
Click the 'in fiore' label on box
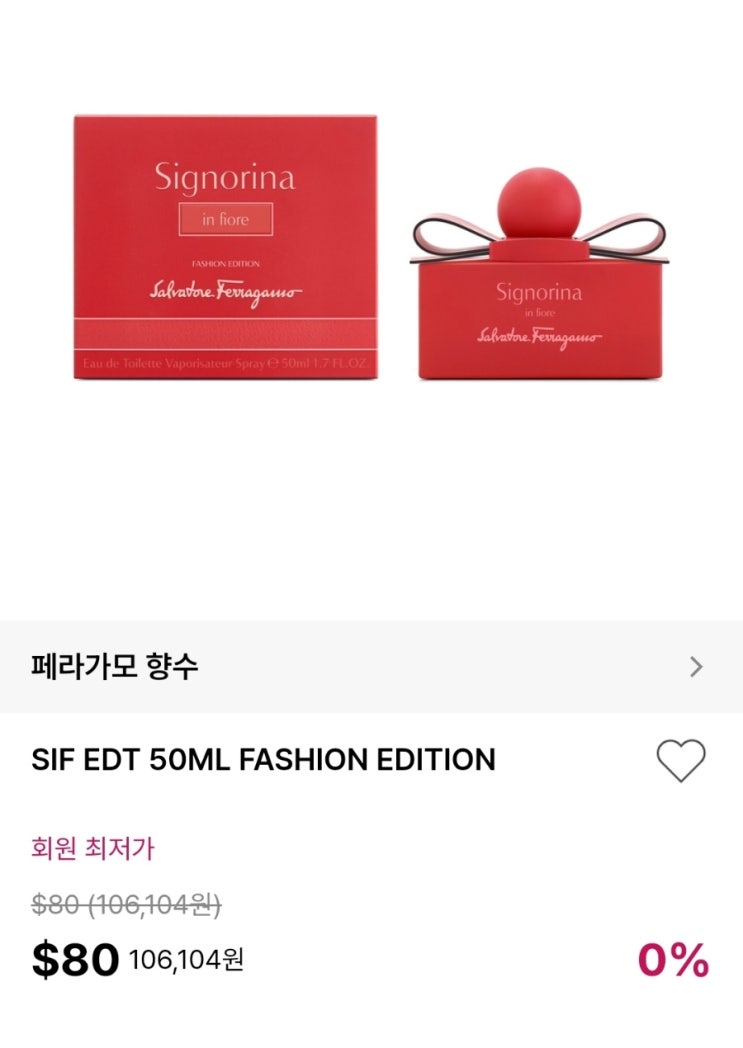tap(226, 219)
